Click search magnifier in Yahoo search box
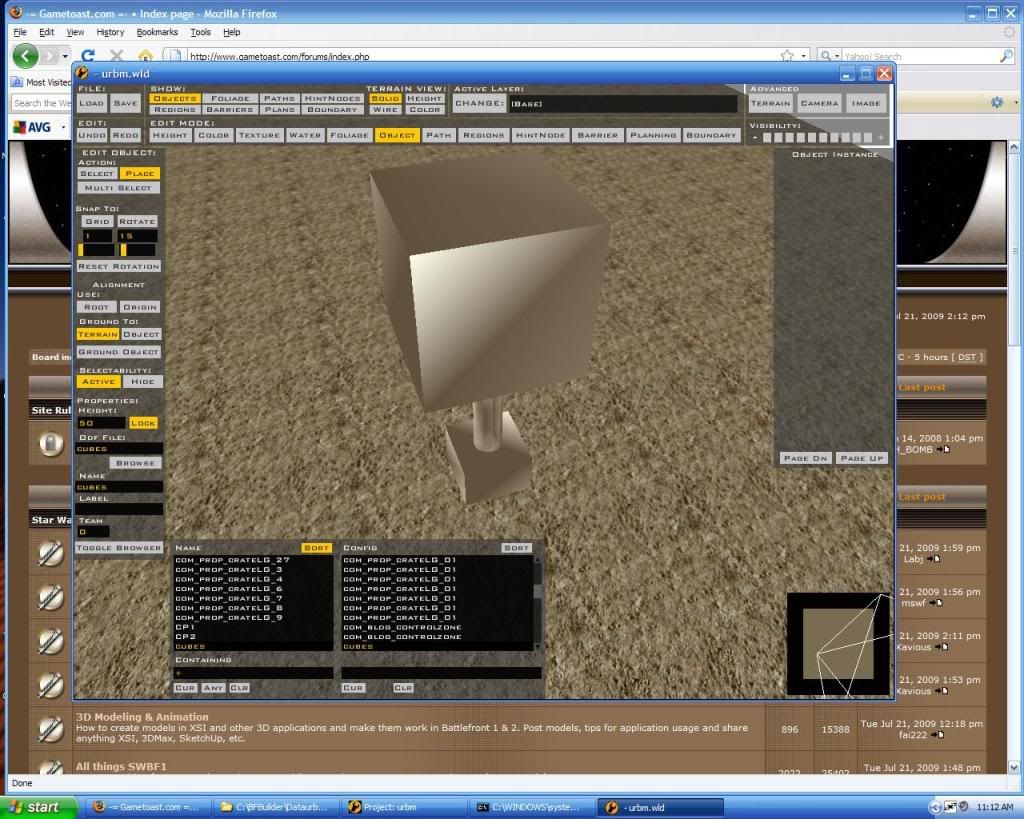1024x819 pixels. tap(1006, 56)
